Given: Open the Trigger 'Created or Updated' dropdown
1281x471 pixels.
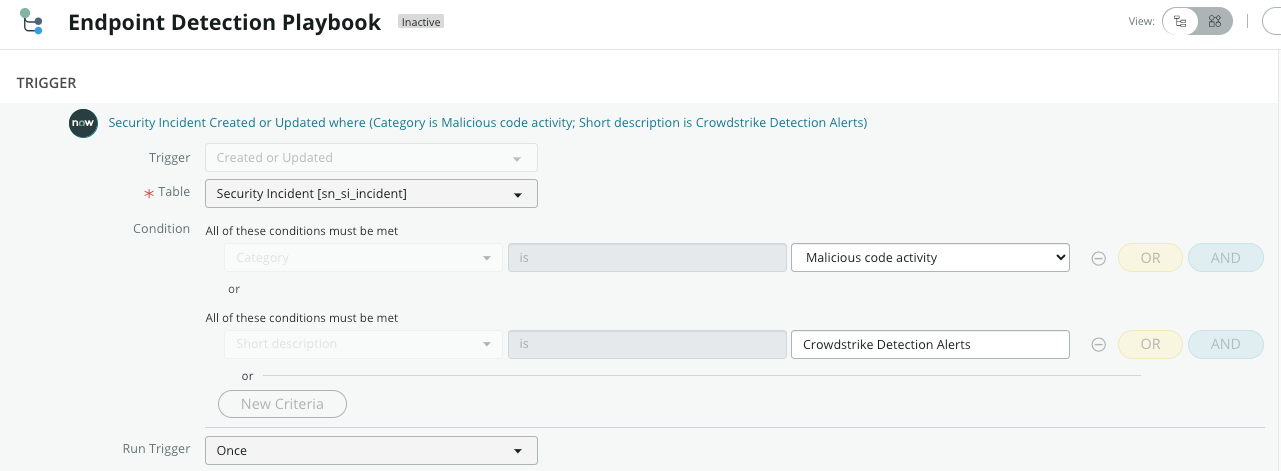Looking at the screenshot, I should click(371, 158).
